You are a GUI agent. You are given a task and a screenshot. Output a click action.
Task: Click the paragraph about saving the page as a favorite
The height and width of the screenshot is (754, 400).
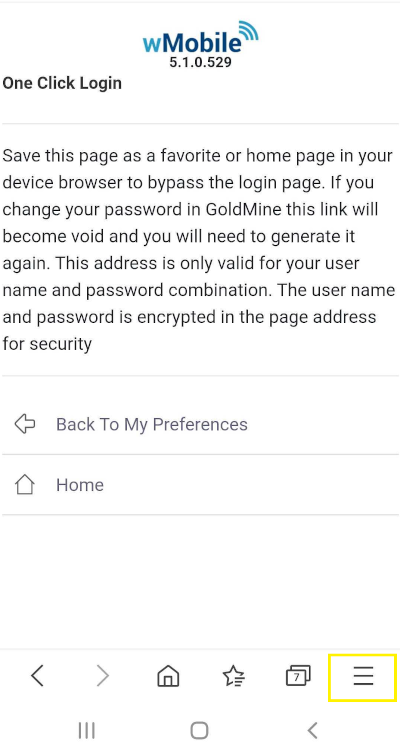coord(199,250)
